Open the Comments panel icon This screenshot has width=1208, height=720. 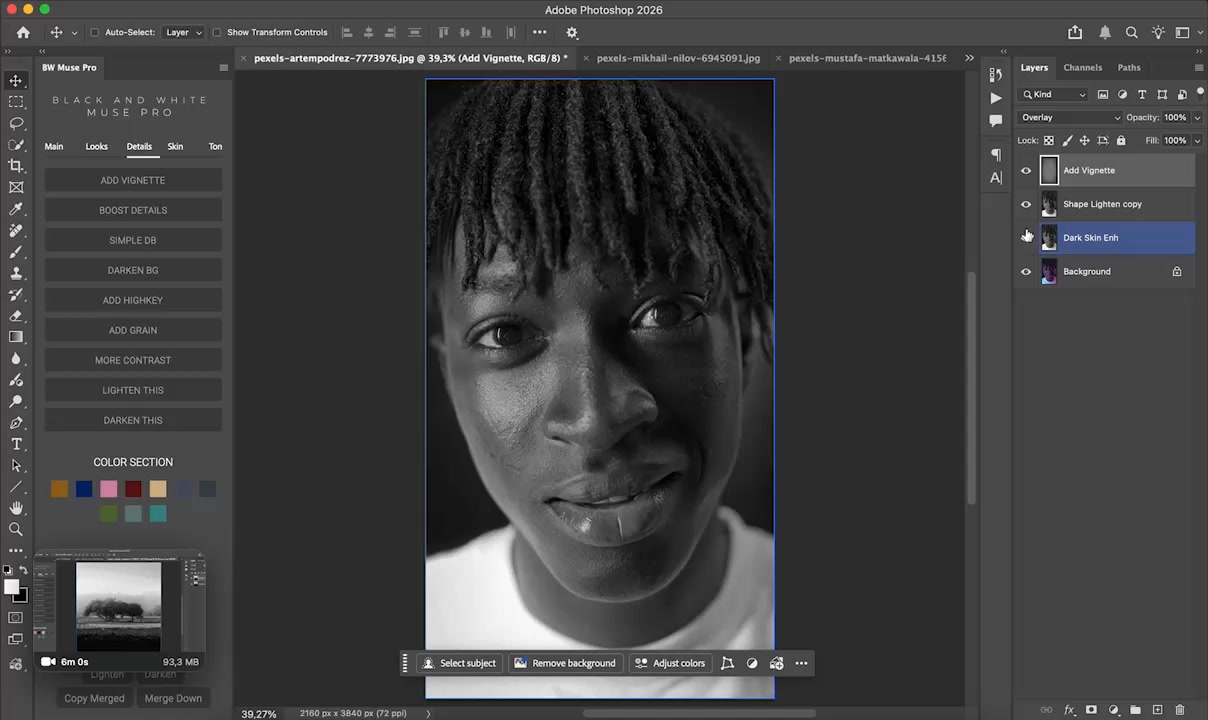996,120
